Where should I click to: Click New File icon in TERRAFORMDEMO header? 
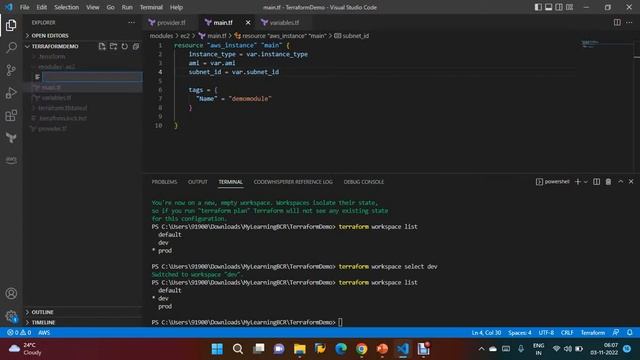tap(102, 47)
